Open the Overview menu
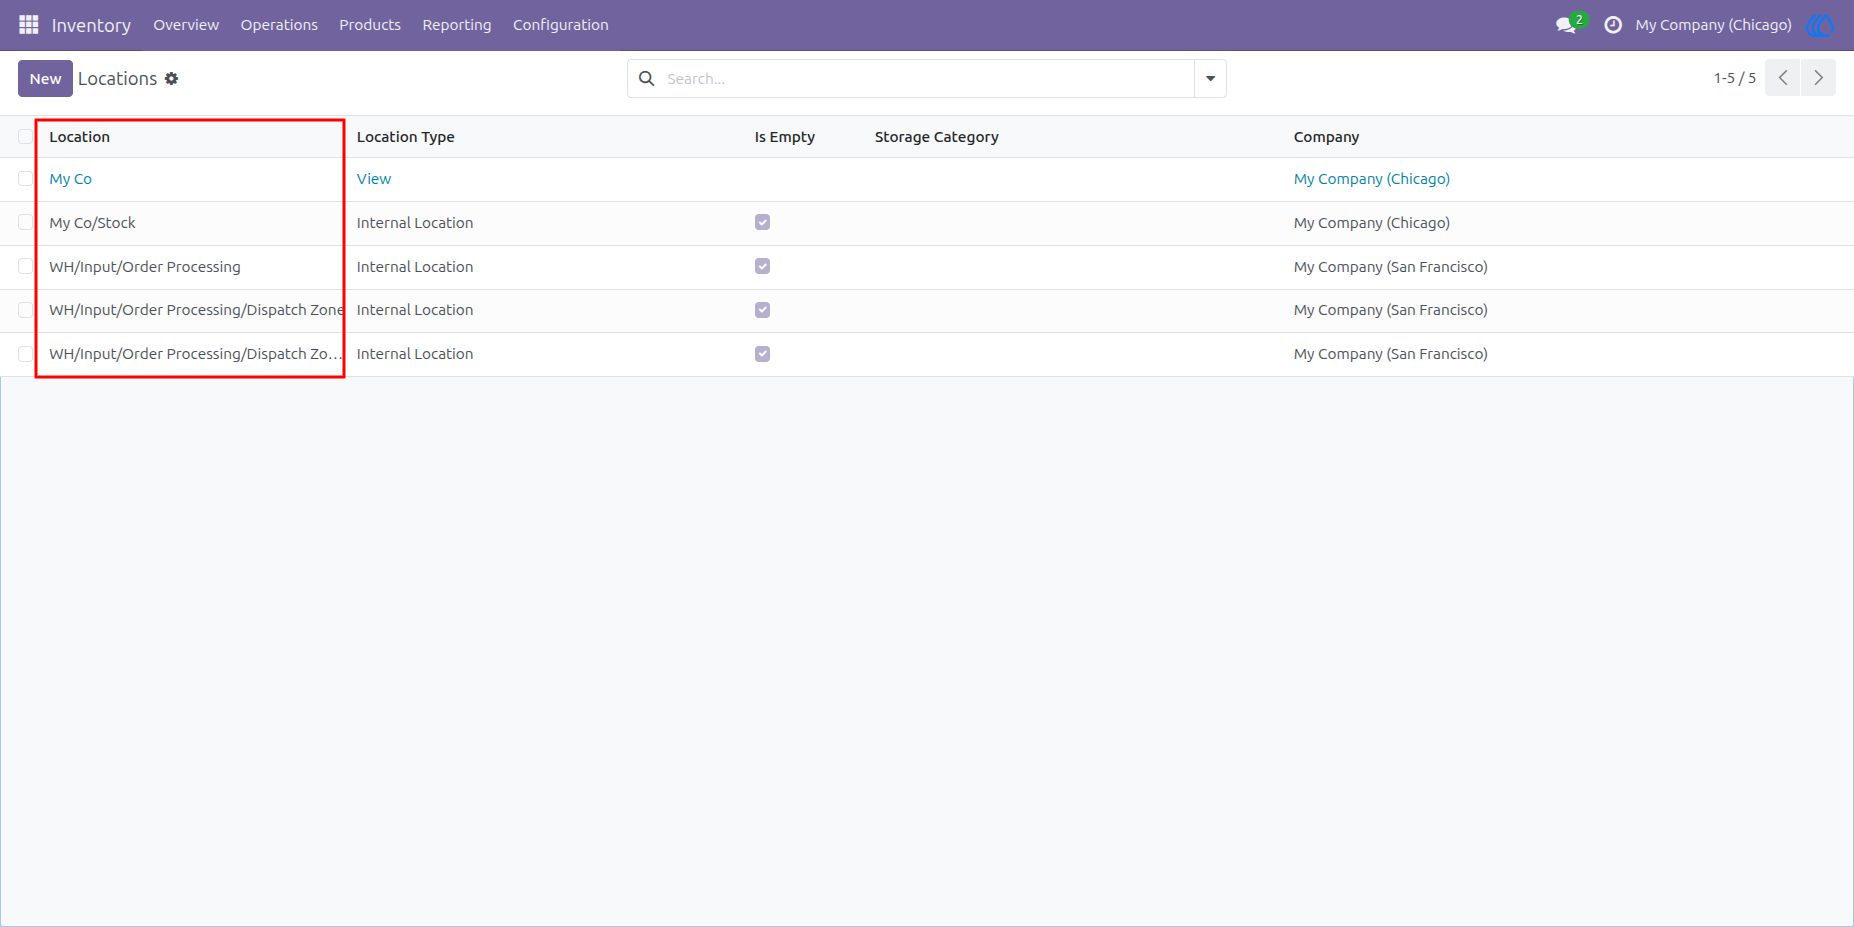The width and height of the screenshot is (1854, 927). tap(186, 25)
